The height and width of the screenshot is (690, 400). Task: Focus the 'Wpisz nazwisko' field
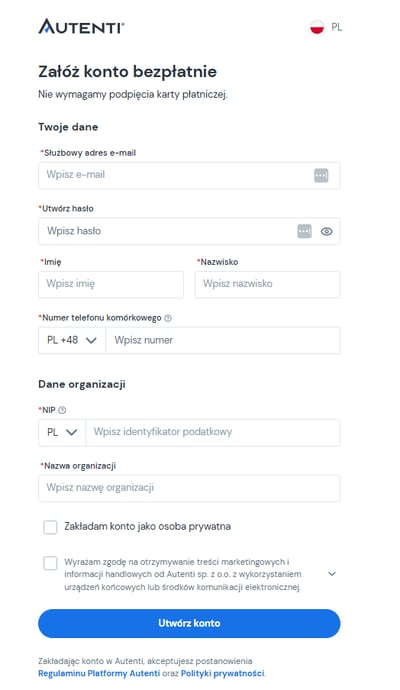pos(268,284)
